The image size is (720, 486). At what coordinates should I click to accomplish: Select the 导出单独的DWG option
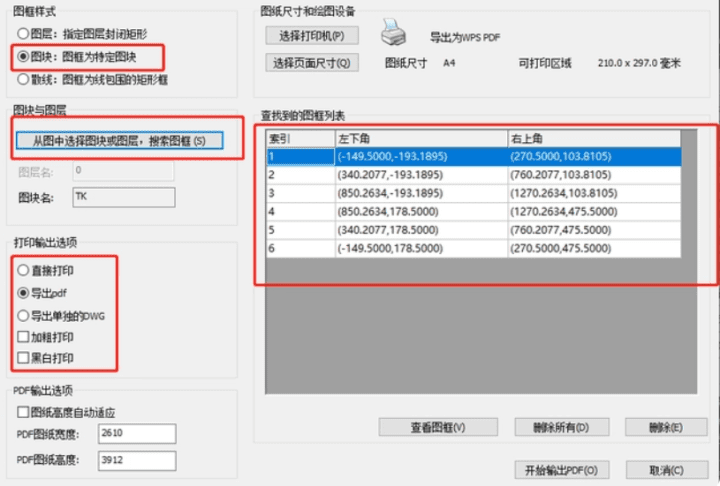click(x=23, y=315)
